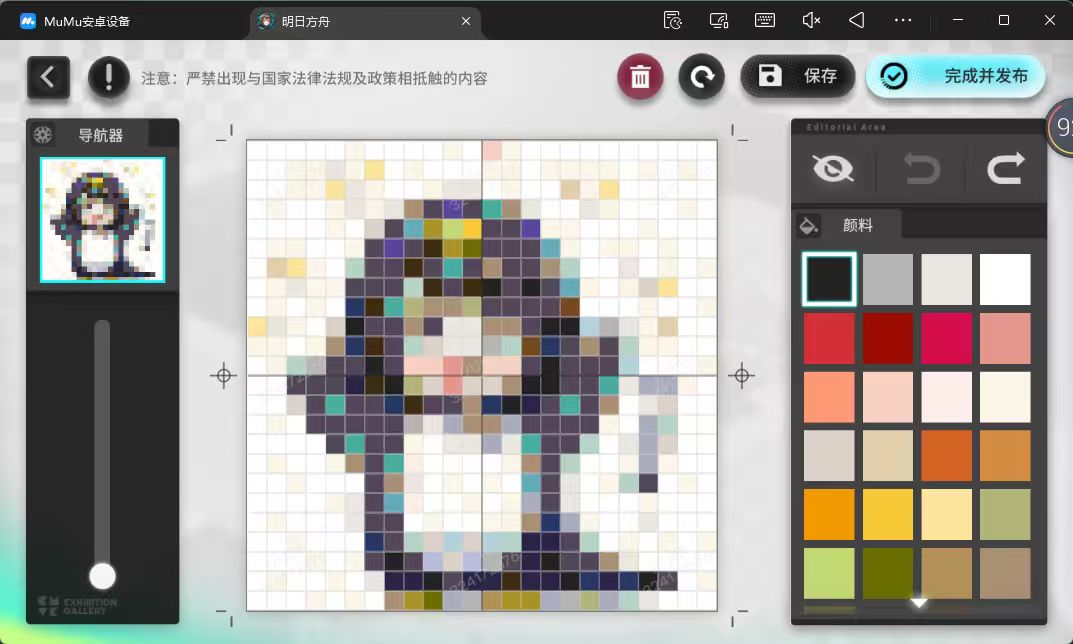This screenshot has width=1073, height=644.
Task: Click the right crosshair marker of canvas
Action: pos(741,376)
